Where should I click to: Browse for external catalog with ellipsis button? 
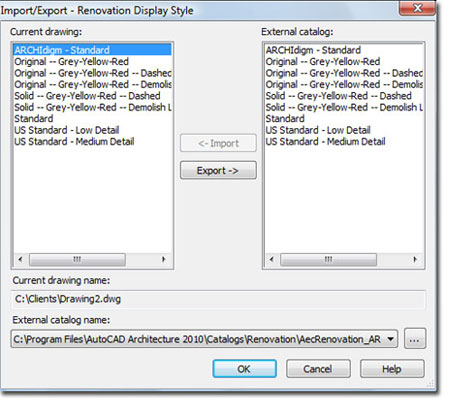[x=415, y=339]
